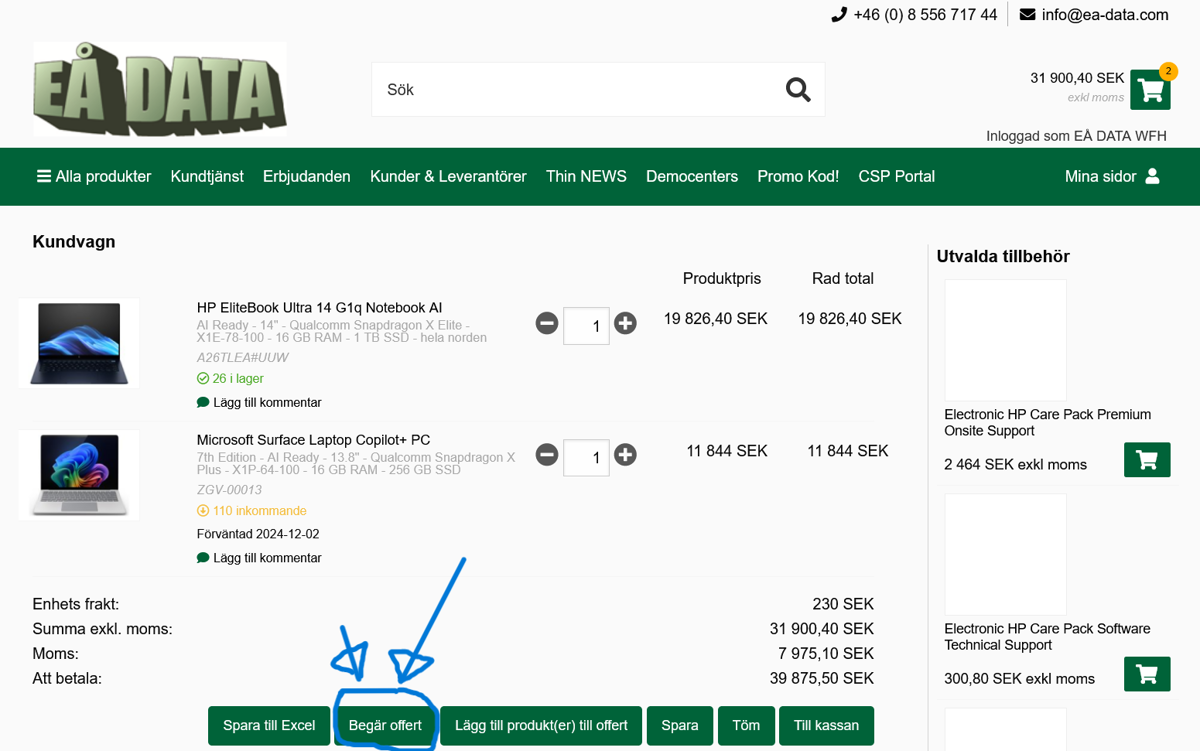The image size is (1200, 751).
Task: Decrease Surface Laptop quantity with minus
Action: pos(546,455)
